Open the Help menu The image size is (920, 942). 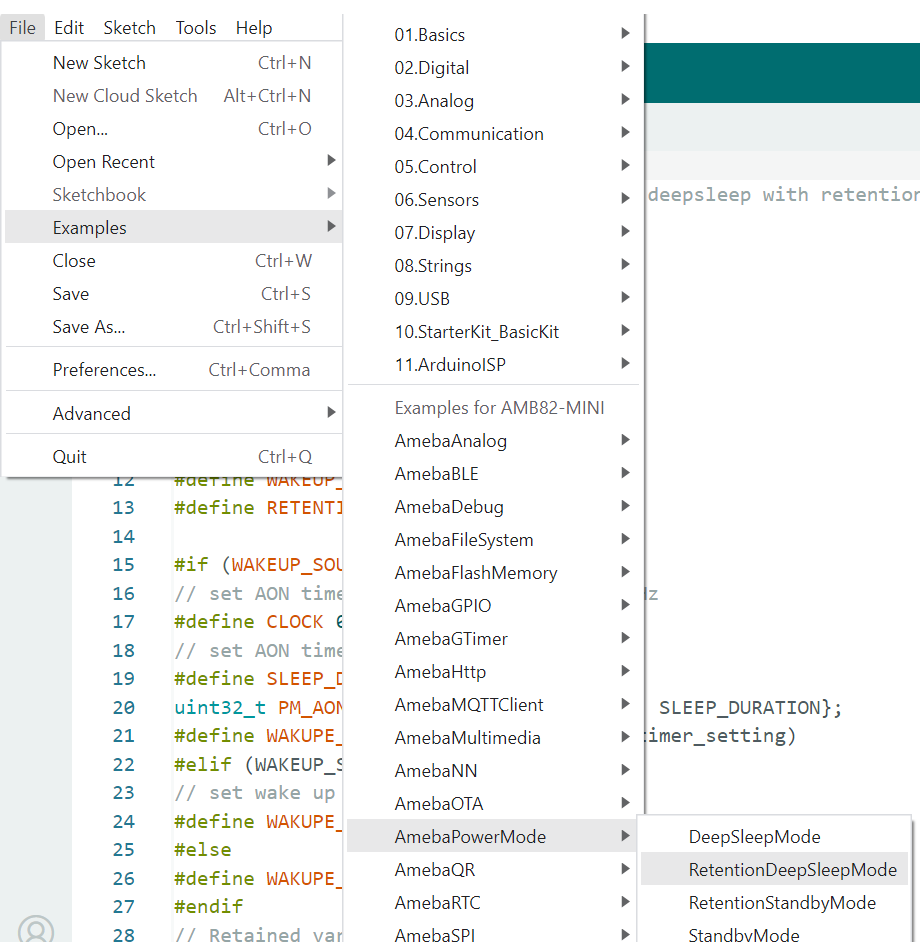(x=254, y=28)
